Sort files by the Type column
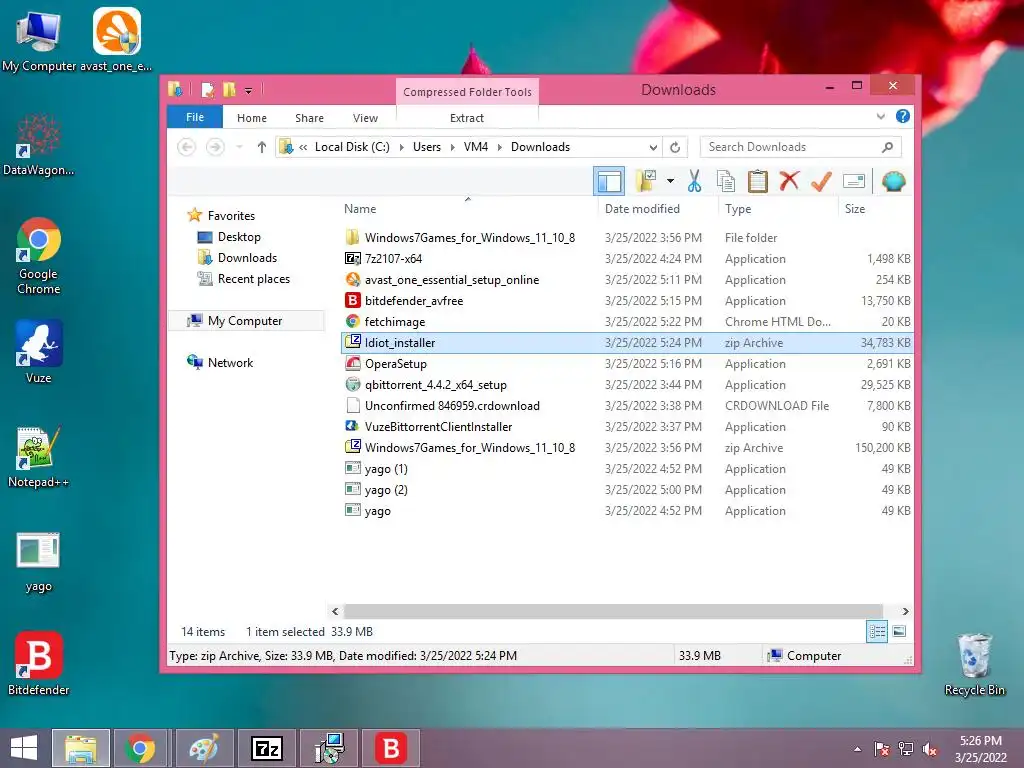The image size is (1024, 768). point(738,209)
